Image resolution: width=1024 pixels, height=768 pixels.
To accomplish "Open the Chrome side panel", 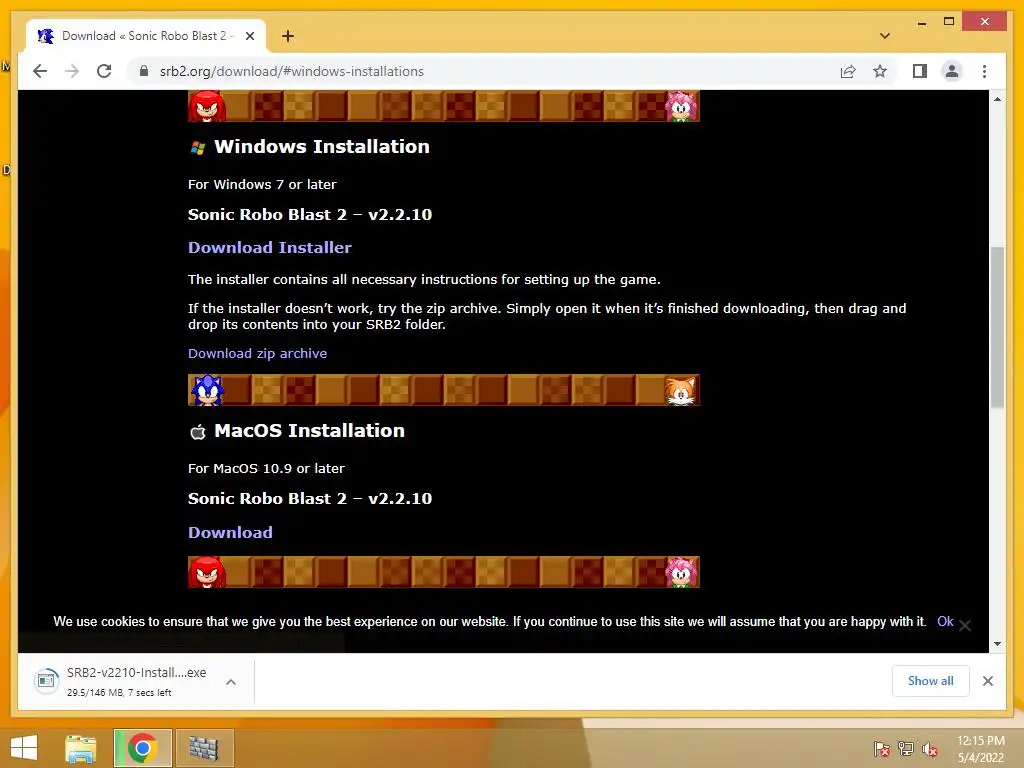I will 920,71.
